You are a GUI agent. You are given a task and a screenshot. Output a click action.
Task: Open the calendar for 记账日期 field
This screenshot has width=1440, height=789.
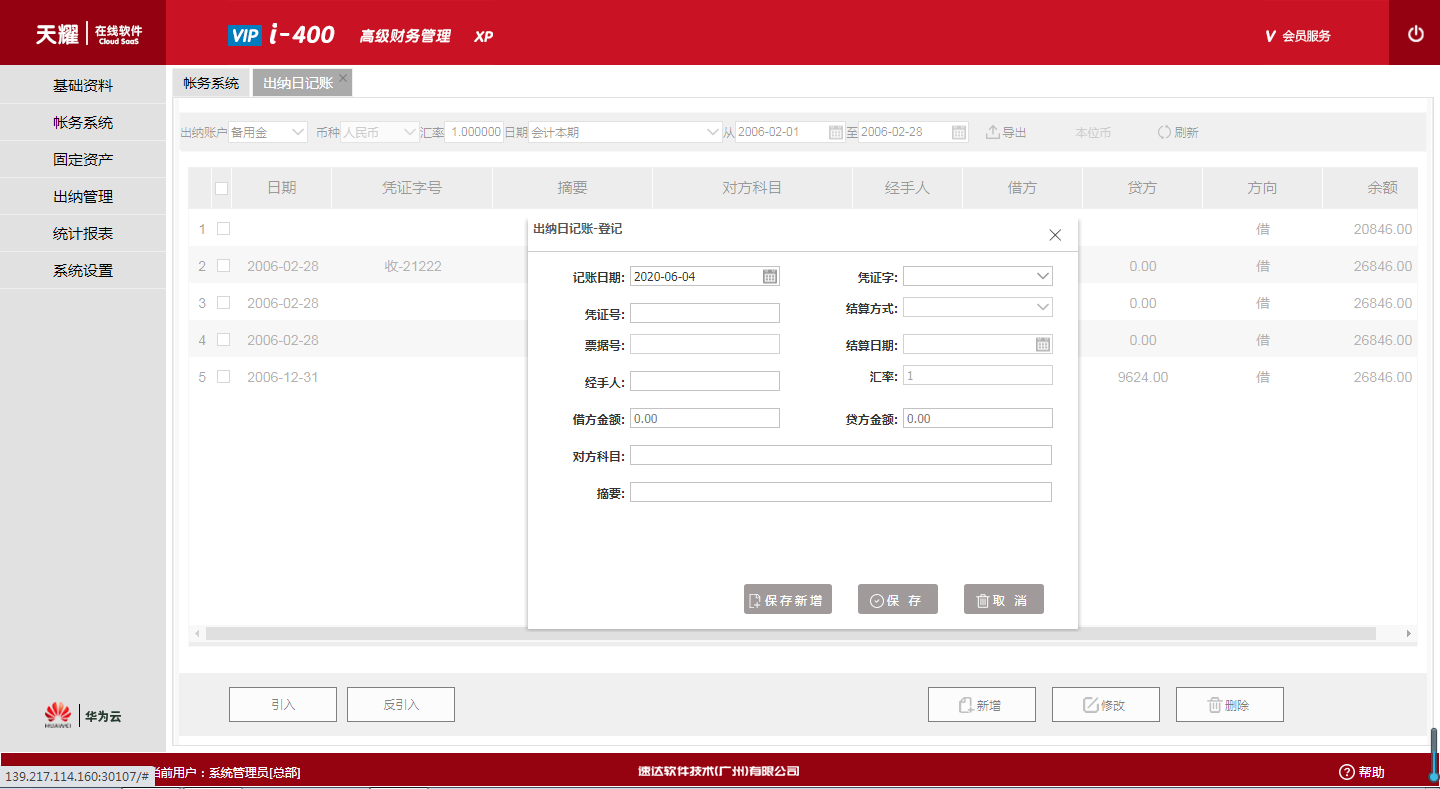pos(770,276)
